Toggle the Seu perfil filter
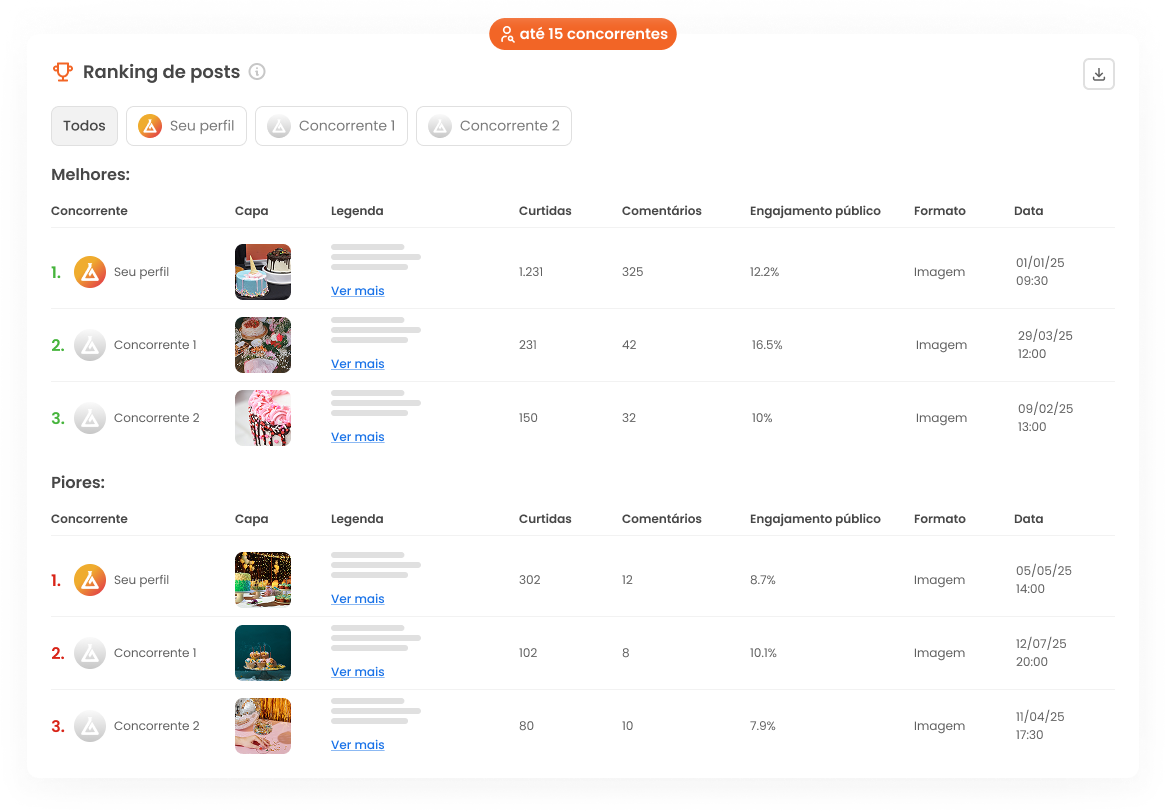 pyautogui.click(x=186, y=126)
